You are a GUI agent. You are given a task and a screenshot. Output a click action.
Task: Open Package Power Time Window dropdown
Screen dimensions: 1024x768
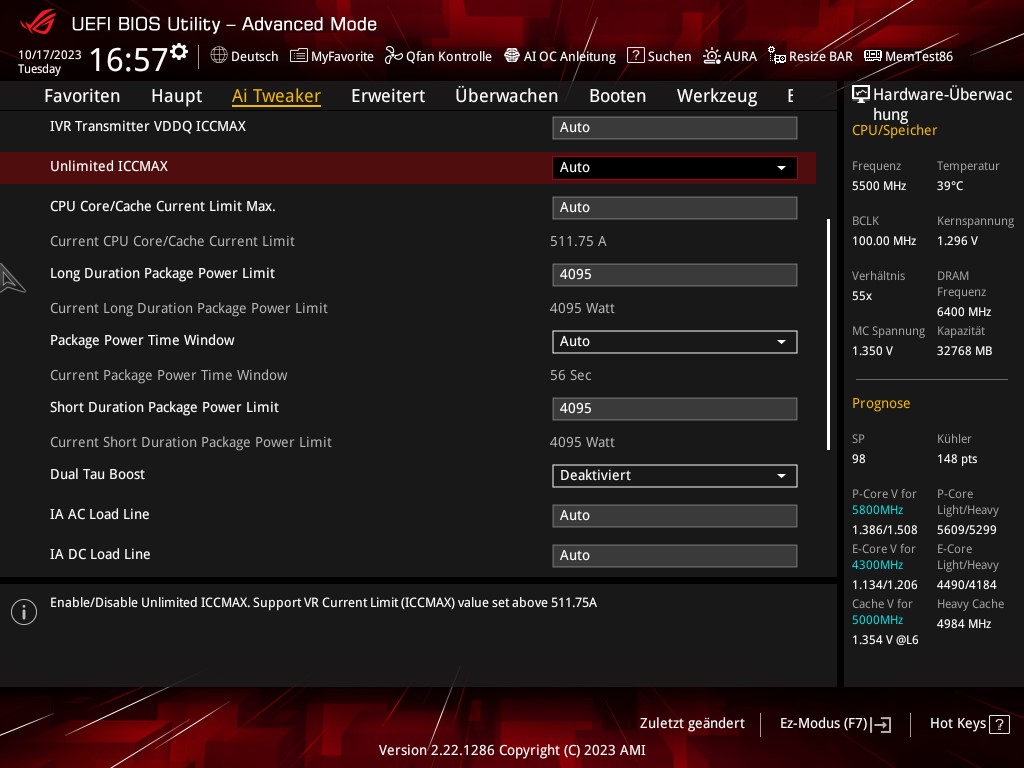(674, 342)
